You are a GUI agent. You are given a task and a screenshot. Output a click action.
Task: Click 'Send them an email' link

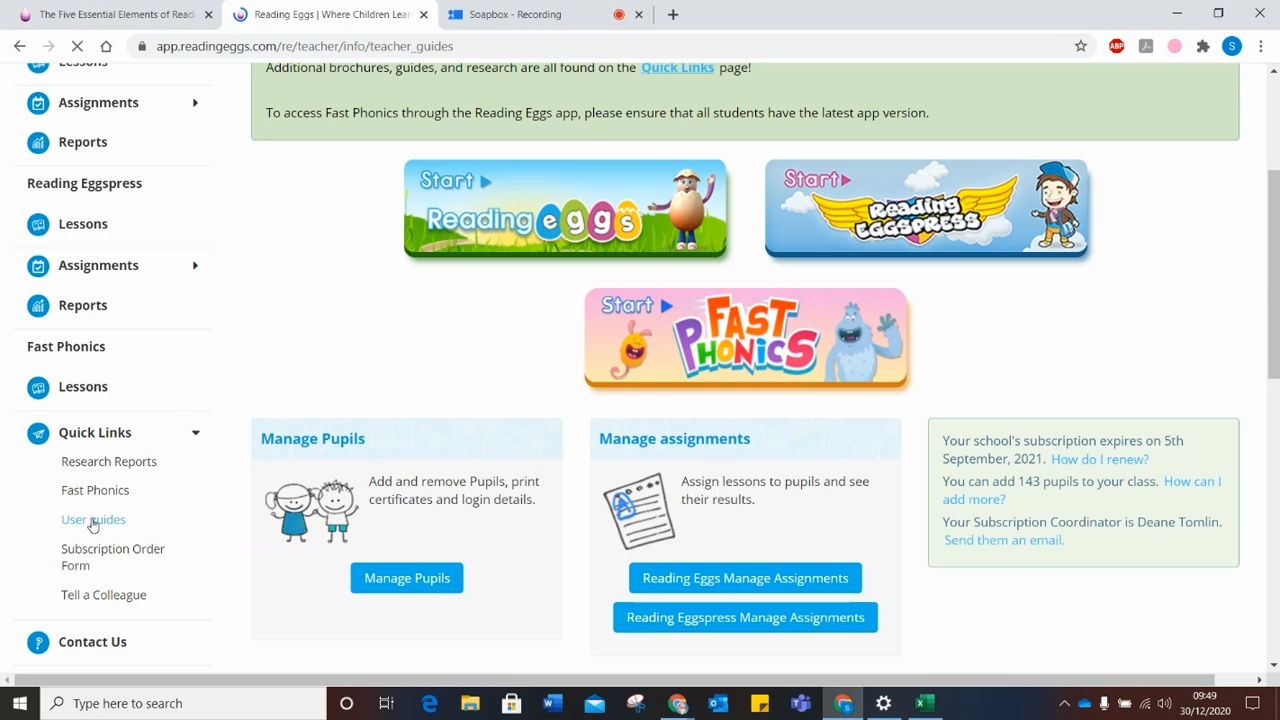pyautogui.click(x=1004, y=540)
